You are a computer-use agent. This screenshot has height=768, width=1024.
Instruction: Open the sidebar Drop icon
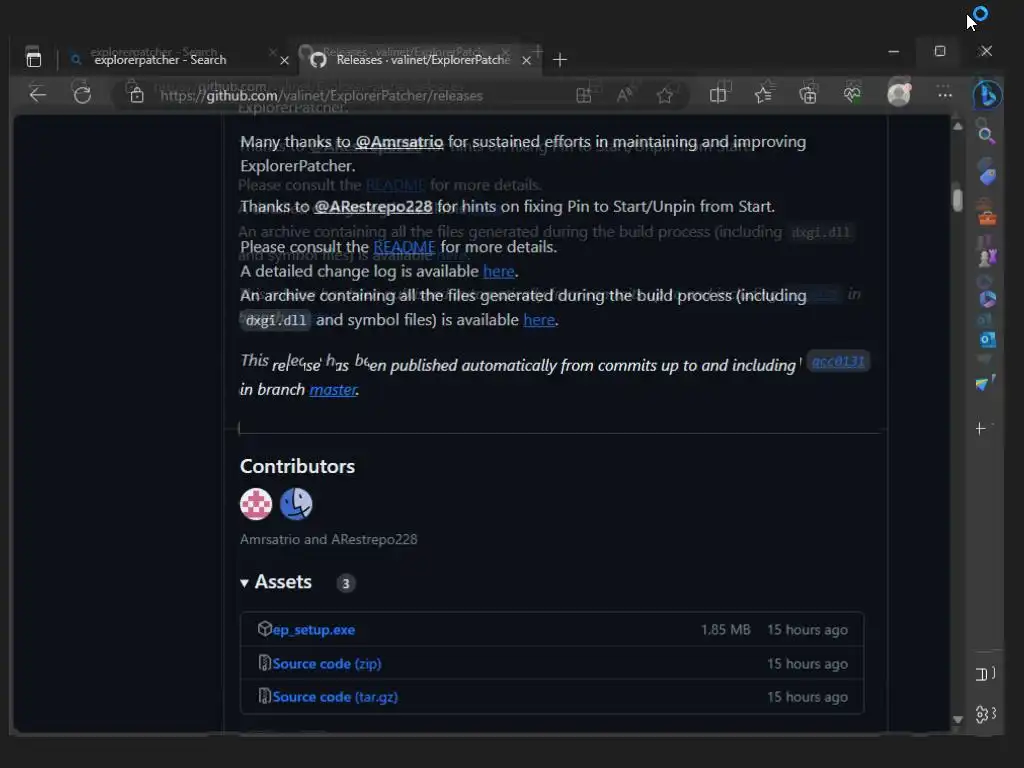tap(984, 384)
